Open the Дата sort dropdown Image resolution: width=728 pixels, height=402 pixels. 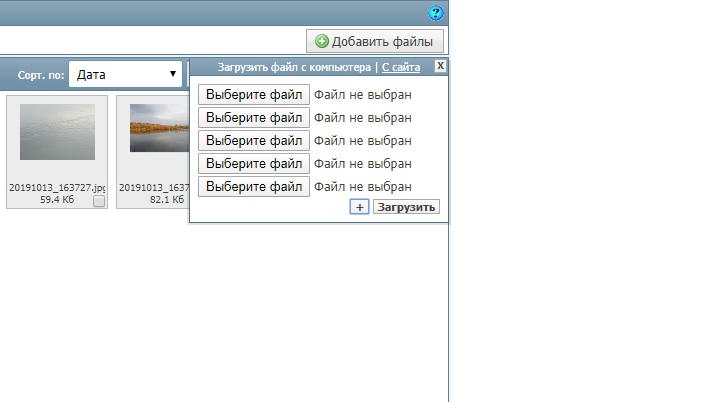tap(125, 74)
